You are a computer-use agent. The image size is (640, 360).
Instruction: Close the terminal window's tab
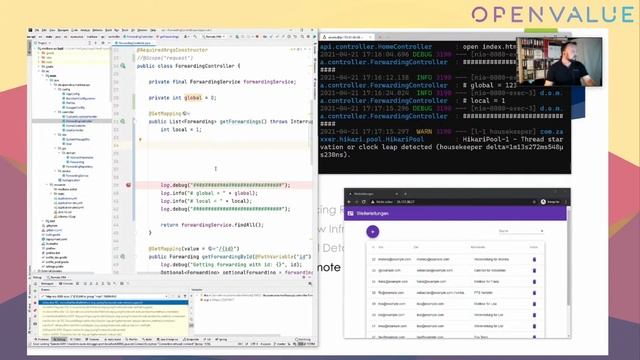pyautogui.click(x=370, y=37)
